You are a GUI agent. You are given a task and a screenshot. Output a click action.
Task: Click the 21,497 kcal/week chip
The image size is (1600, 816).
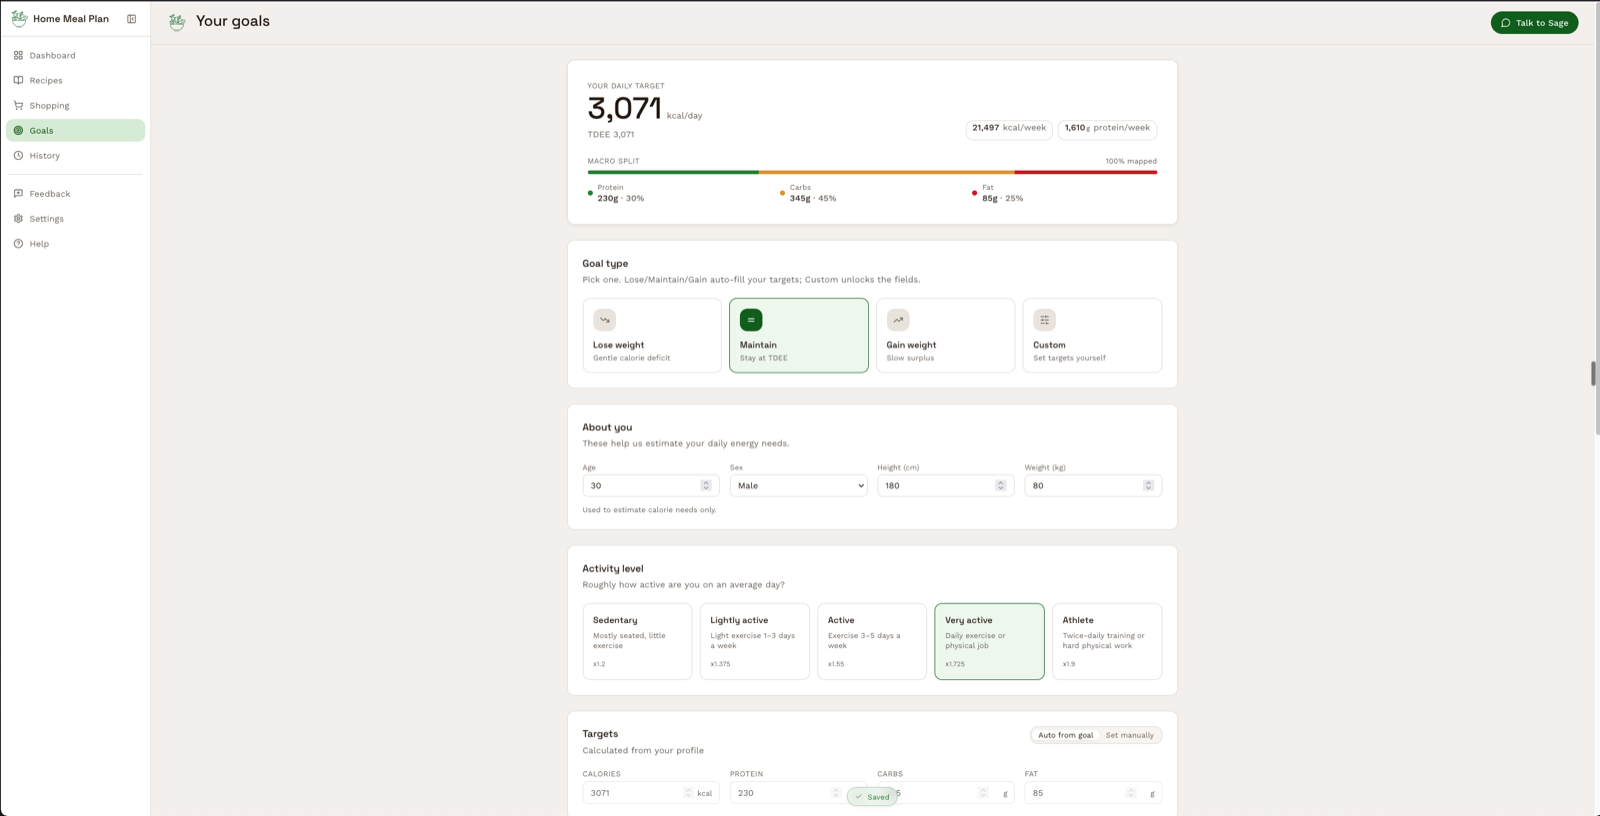click(1009, 128)
